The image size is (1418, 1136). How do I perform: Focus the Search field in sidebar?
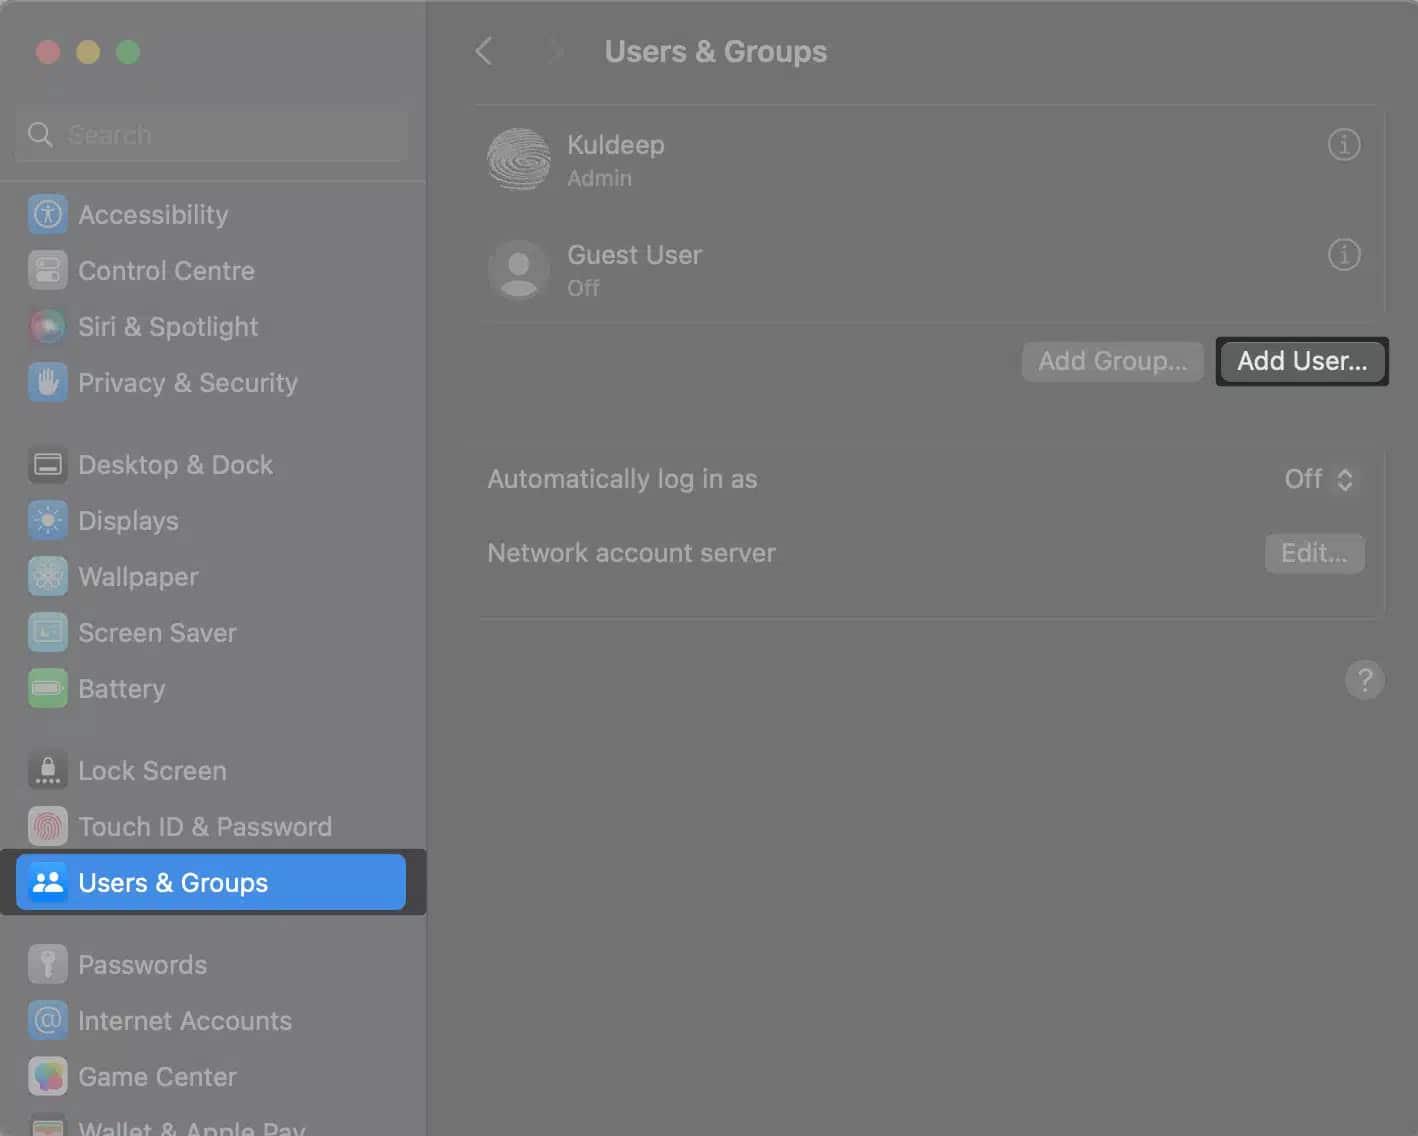(212, 134)
